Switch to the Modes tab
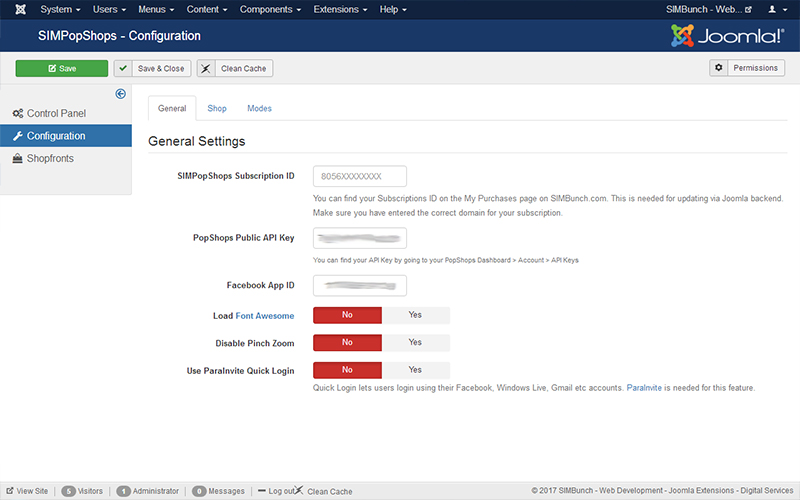 pyautogui.click(x=259, y=108)
